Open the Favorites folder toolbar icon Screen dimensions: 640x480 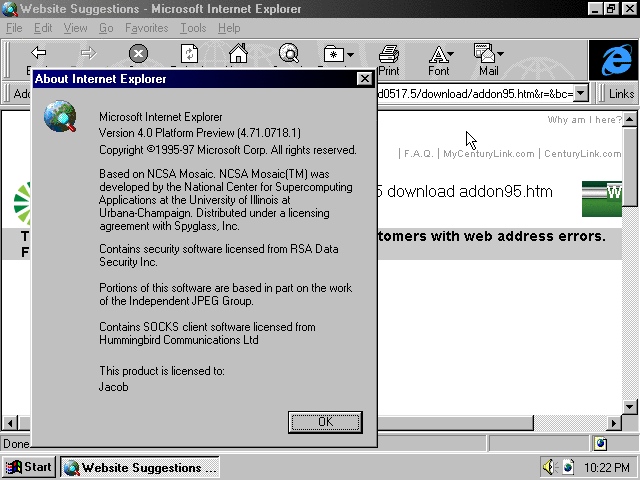pyautogui.click(x=334, y=54)
